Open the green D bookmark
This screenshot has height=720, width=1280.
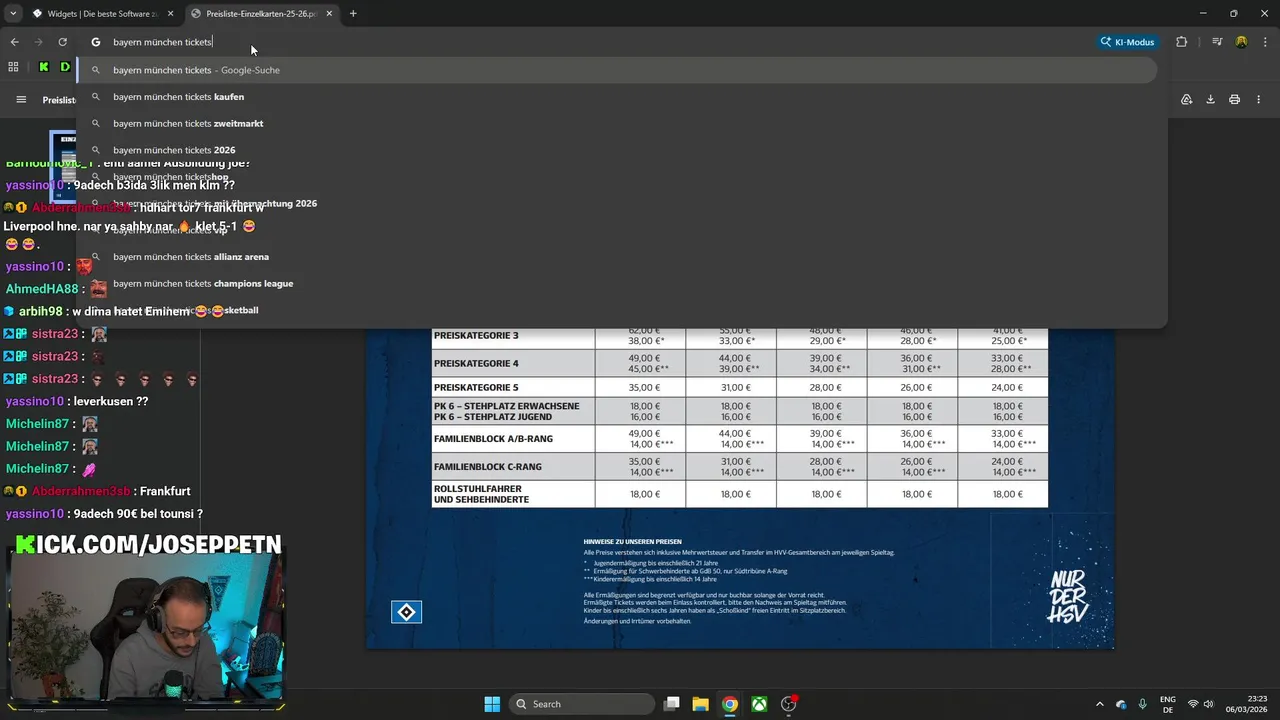(x=65, y=67)
